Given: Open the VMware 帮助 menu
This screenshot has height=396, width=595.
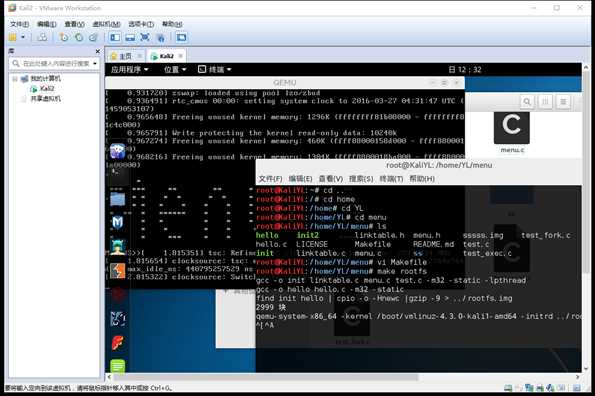Looking at the screenshot, I should tap(172, 24).
